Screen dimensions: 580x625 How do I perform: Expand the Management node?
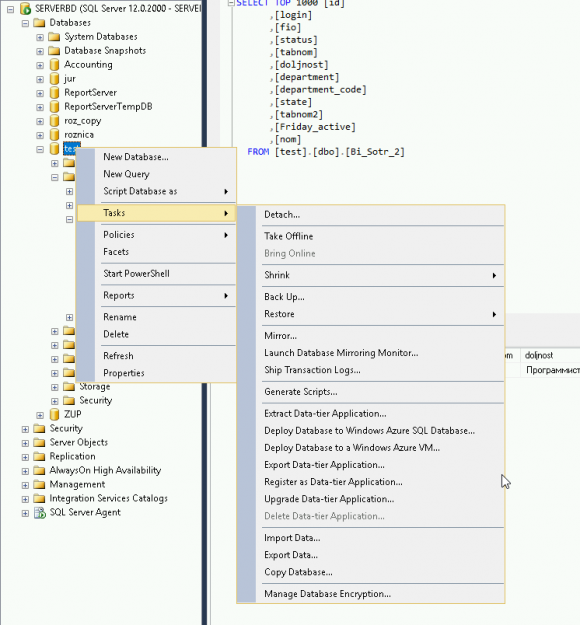coord(25,485)
